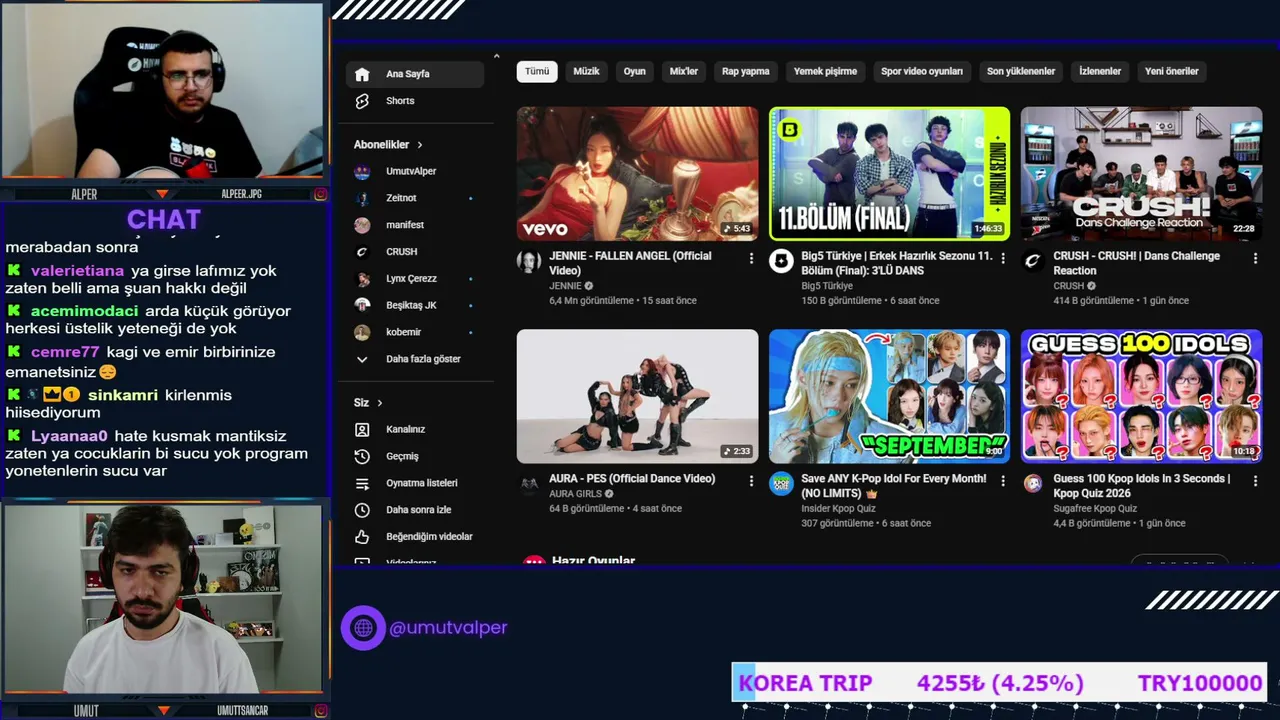1280x720 pixels.
Task: Select the İzlenenler filter chip
Action: 1100,71
